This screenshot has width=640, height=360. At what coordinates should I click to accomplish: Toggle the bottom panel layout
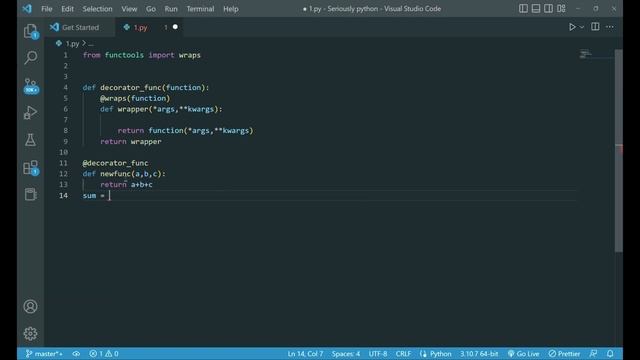coord(536,9)
